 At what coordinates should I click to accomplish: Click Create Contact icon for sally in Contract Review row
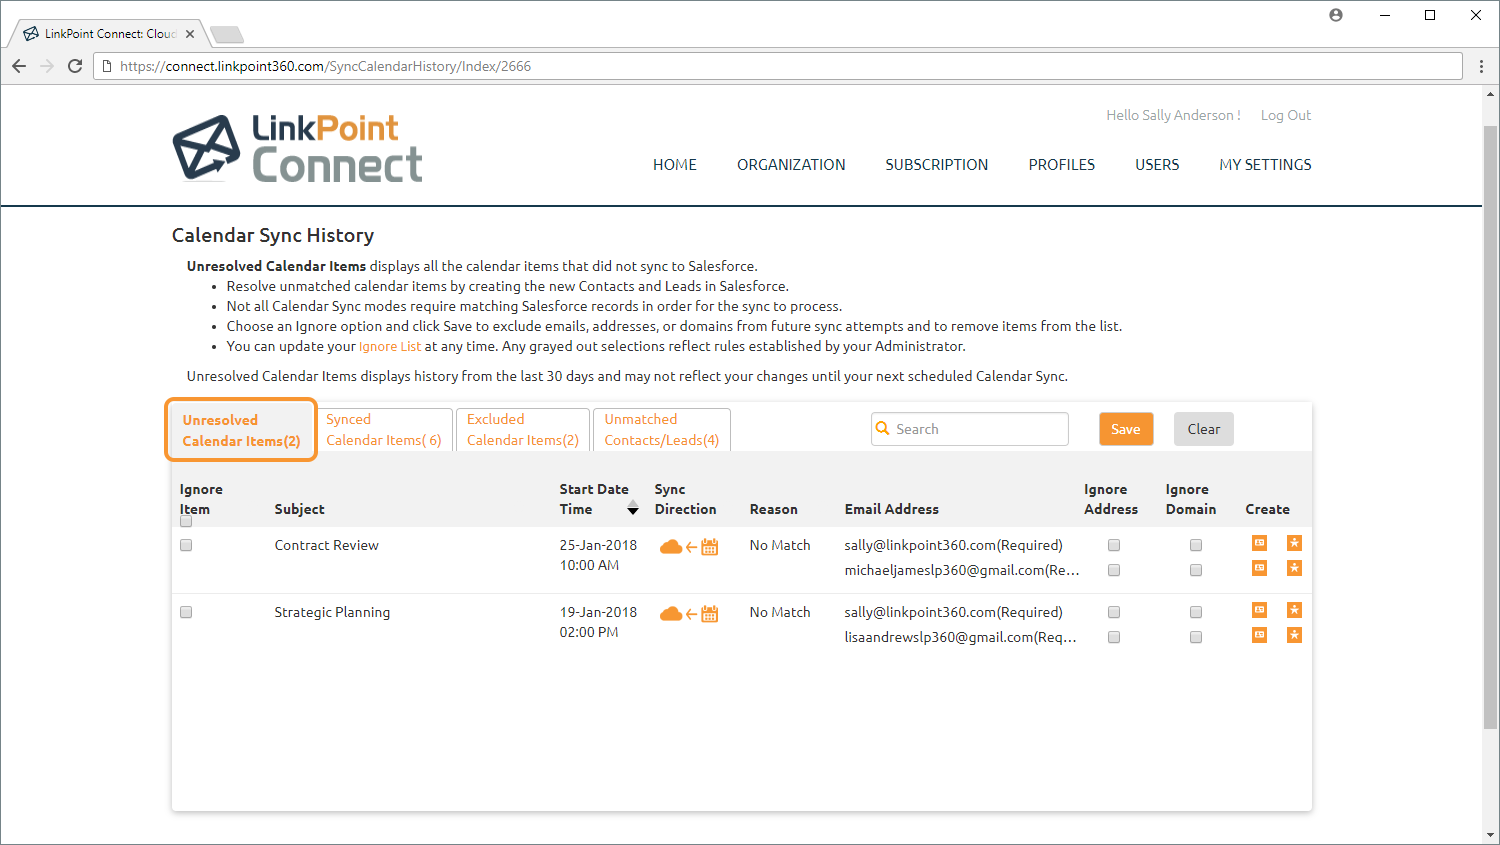click(1259, 543)
